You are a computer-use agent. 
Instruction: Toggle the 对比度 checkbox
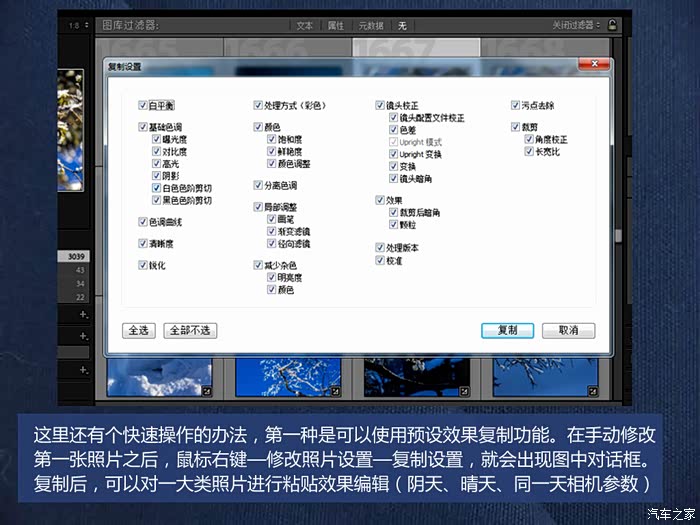tap(156, 151)
